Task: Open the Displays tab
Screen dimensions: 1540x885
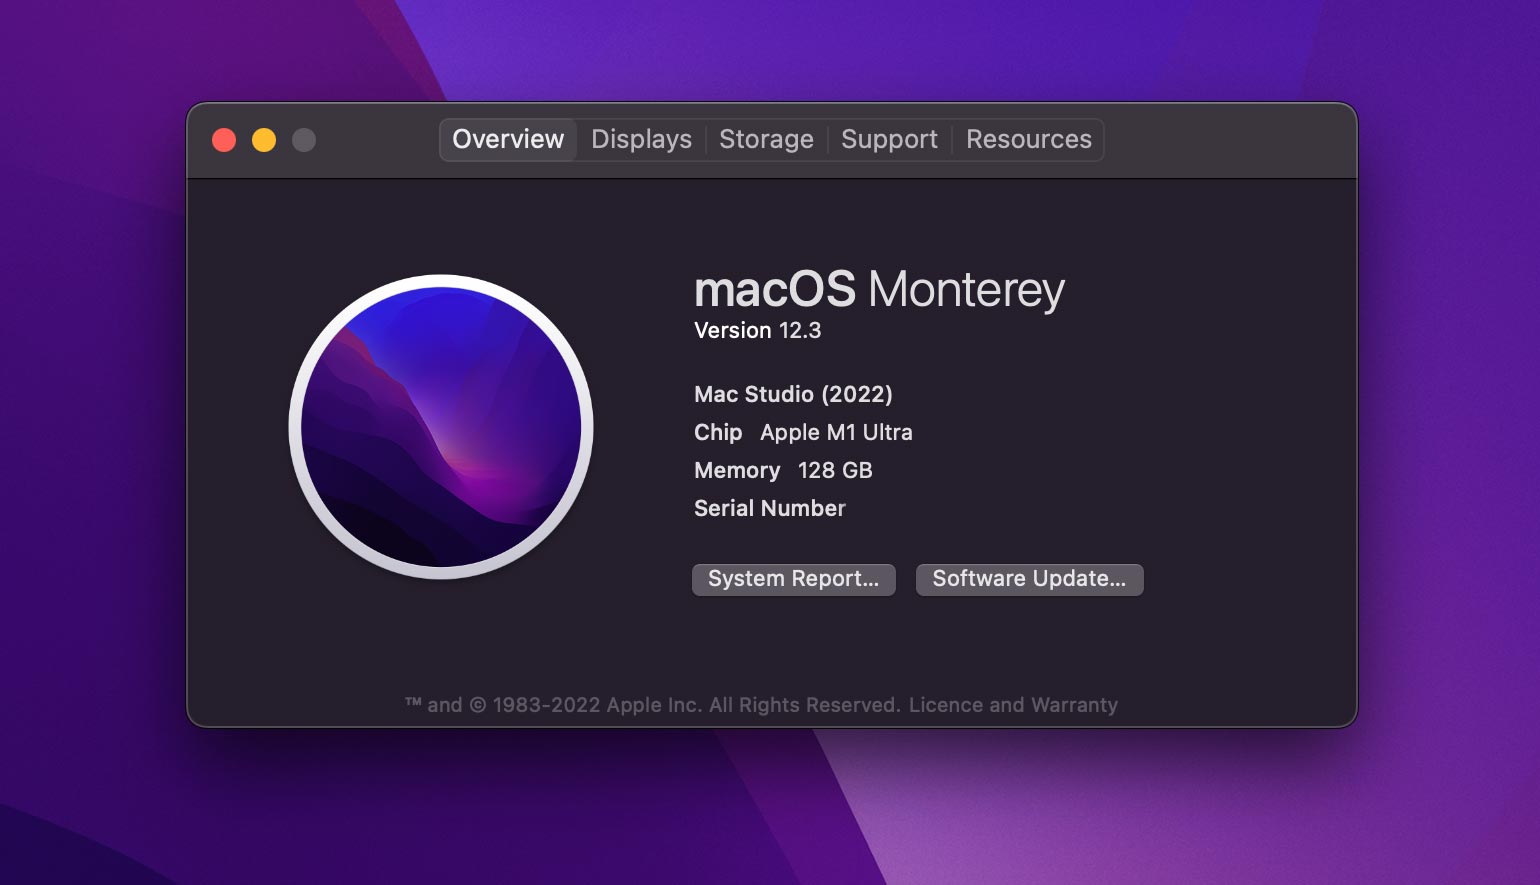Action: 641,139
